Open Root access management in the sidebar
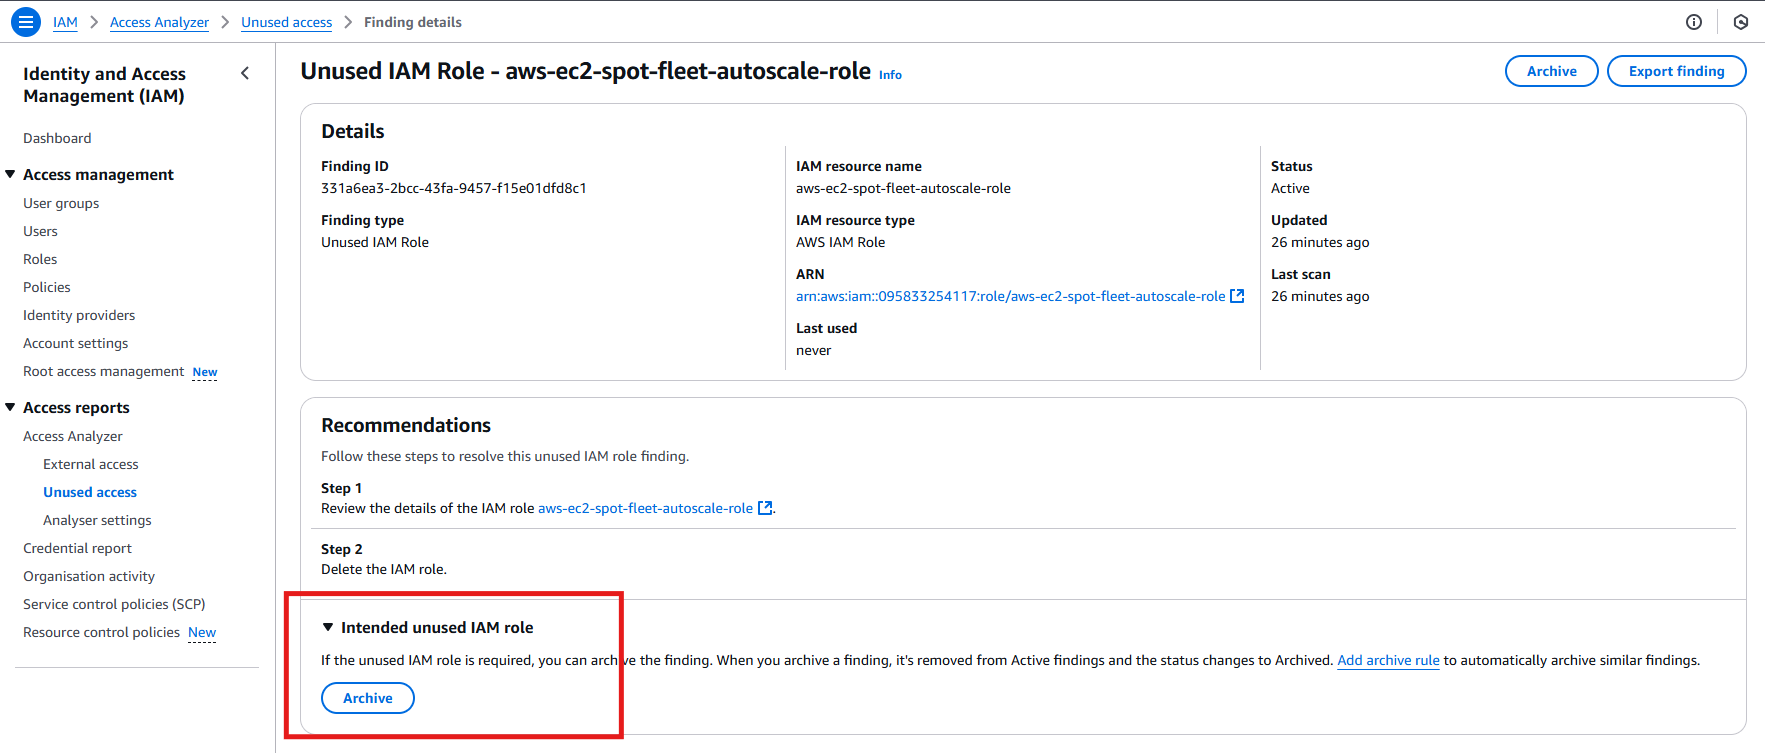 [x=104, y=371]
